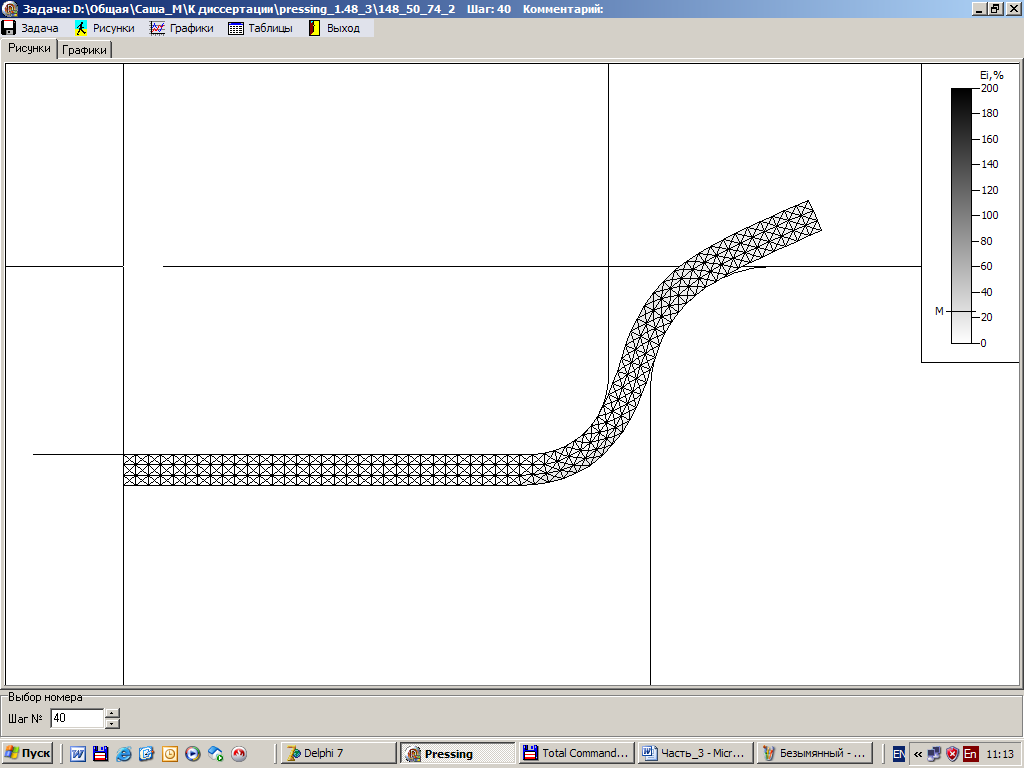This screenshot has width=1024, height=768.
Task: Click the Ei,% grayscale color scale bar
Action: click(x=960, y=215)
